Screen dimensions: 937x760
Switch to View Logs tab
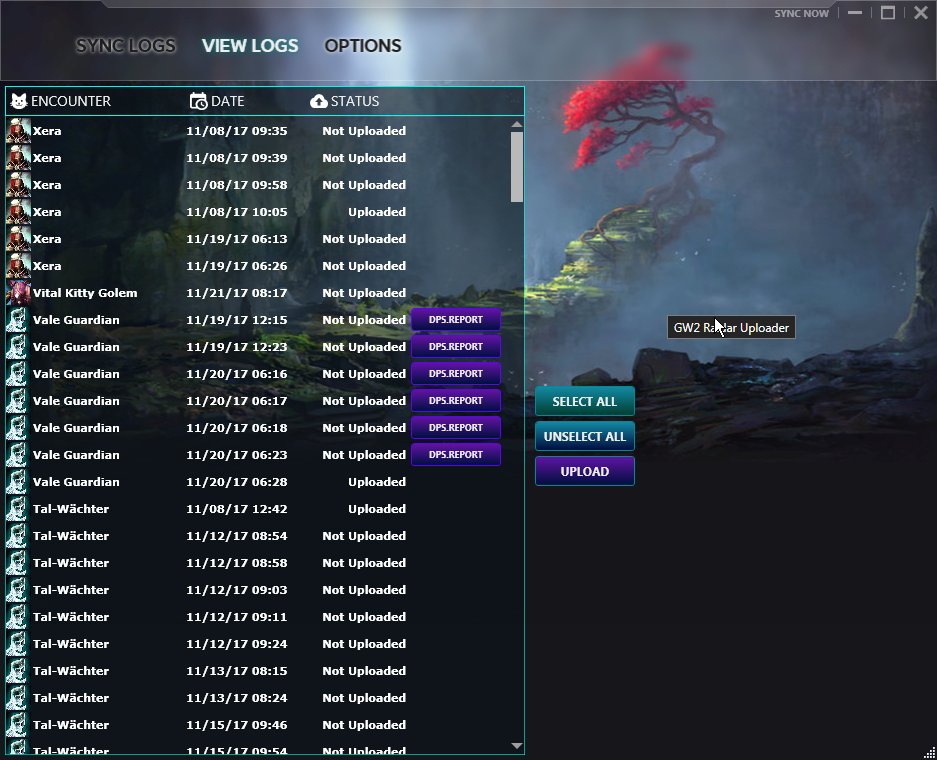tap(250, 45)
